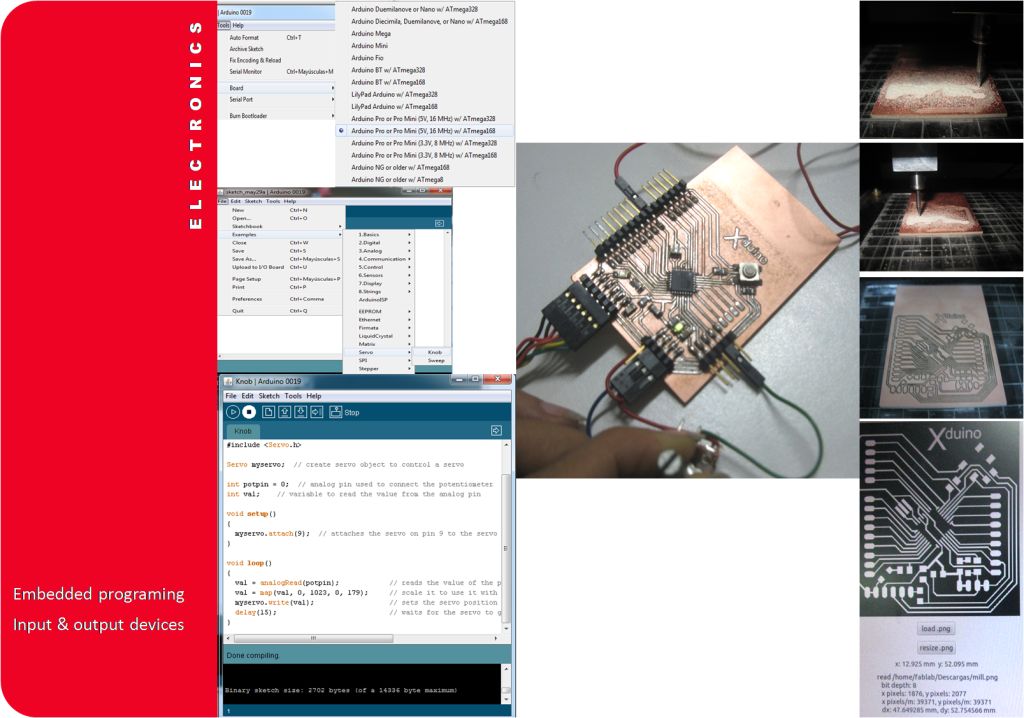
Task: Select Sweep example in Servo submenu
Action: [434, 361]
